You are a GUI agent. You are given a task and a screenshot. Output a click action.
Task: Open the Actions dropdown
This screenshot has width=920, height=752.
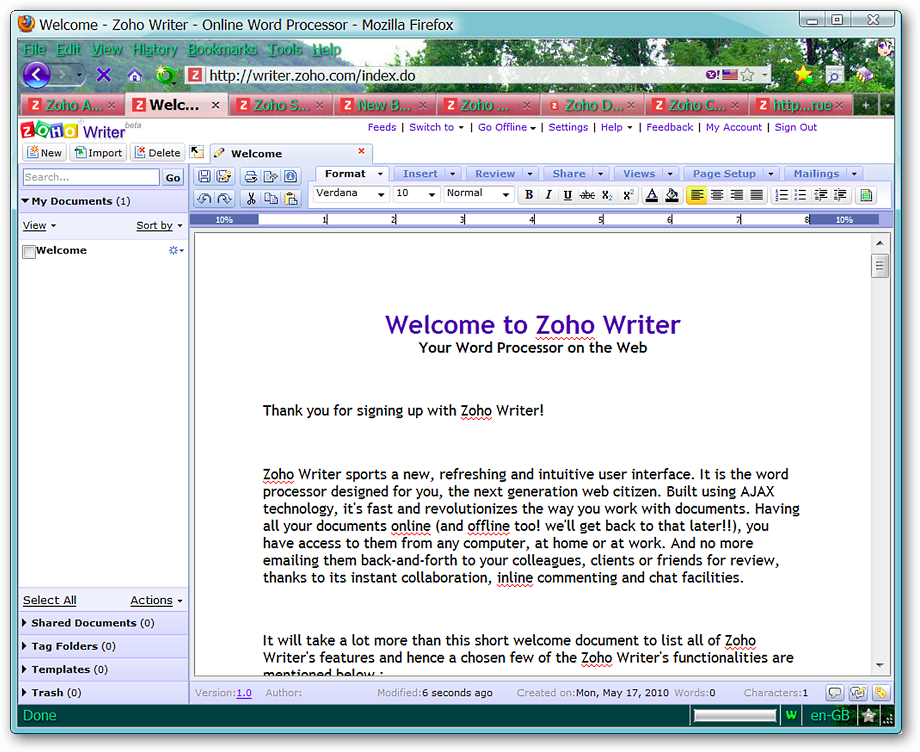pyautogui.click(x=156, y=600)
